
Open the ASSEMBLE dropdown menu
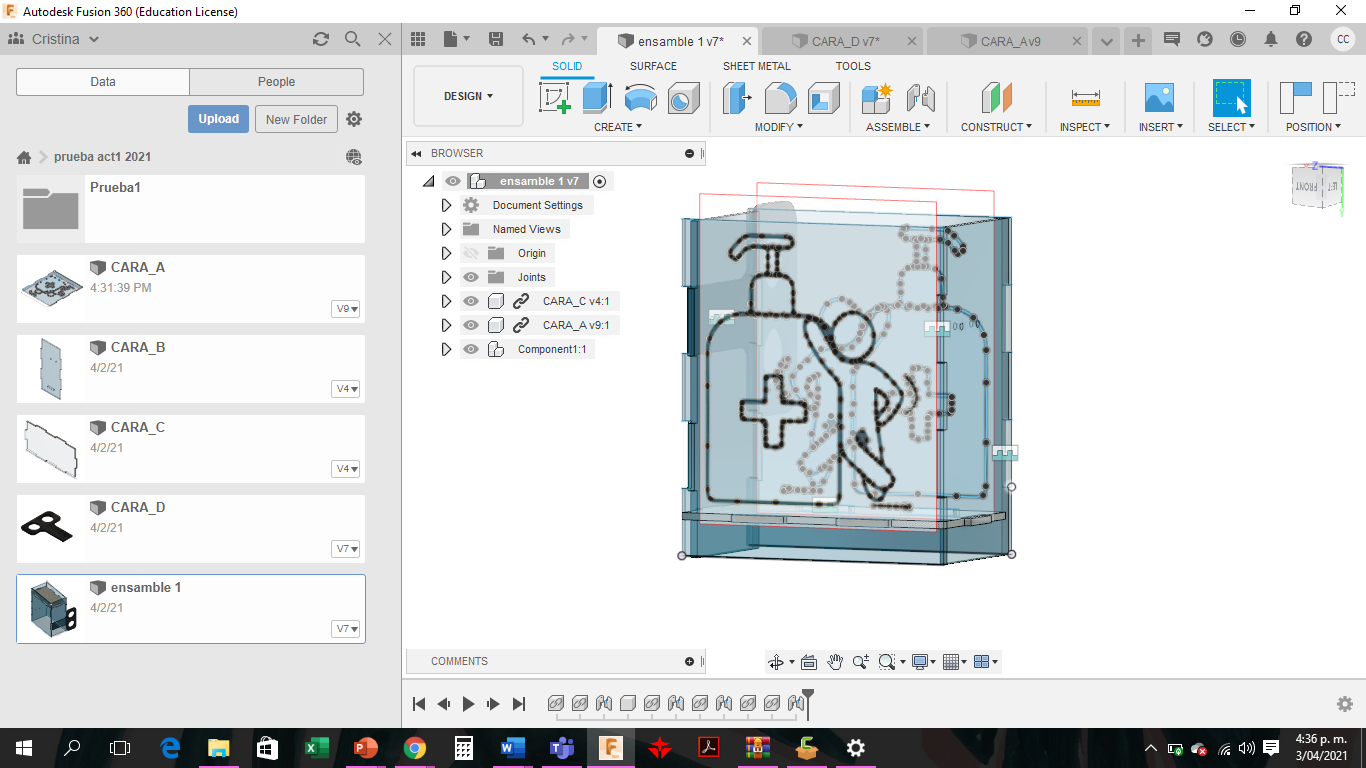point(898,127)
